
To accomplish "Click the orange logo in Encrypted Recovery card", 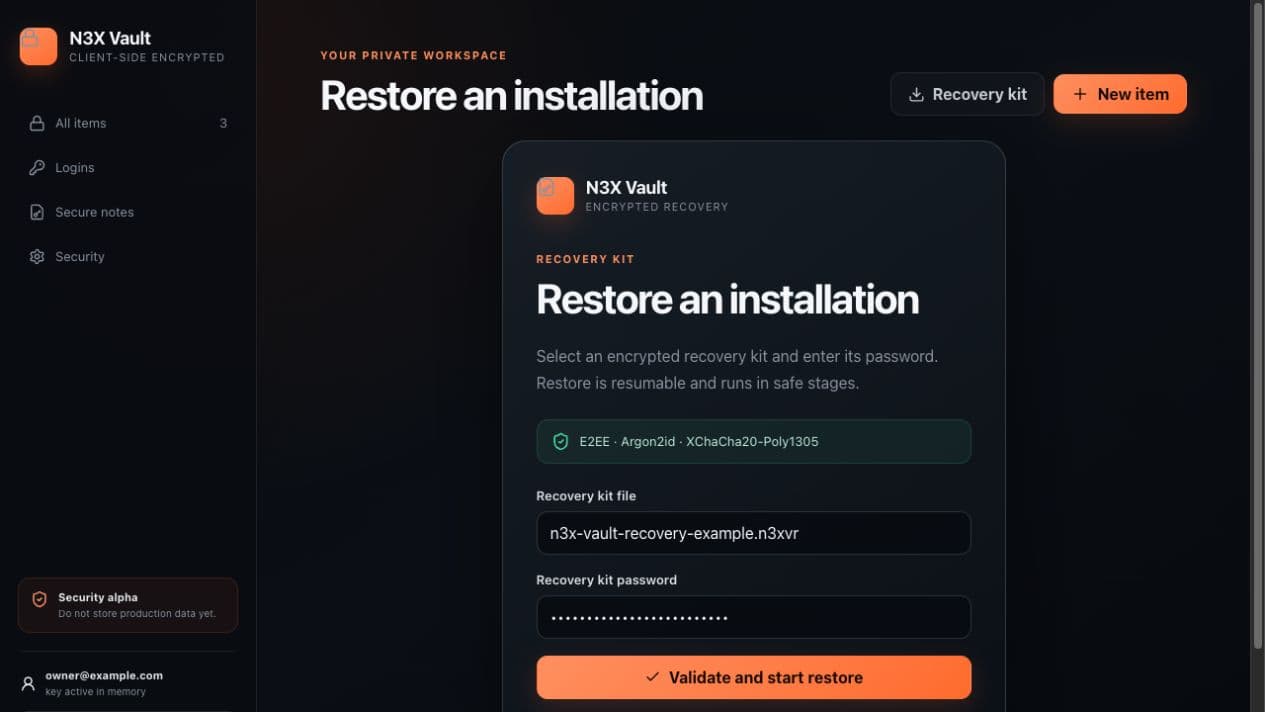I will click(x=555, y=196).
